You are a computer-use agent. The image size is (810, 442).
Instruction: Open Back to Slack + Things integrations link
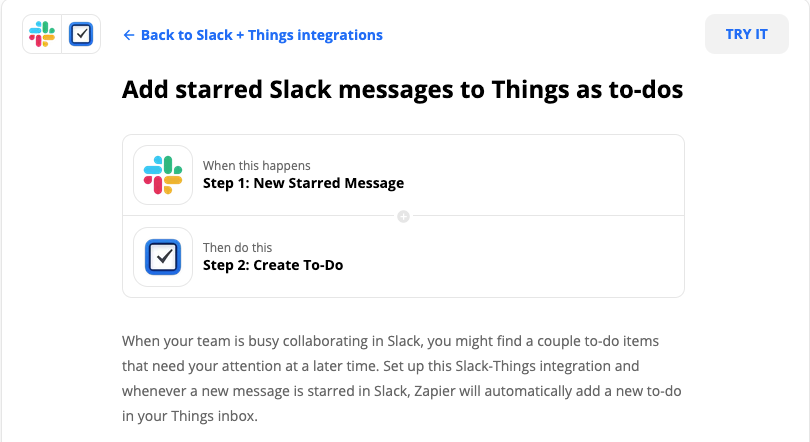[x=261, y=35]
